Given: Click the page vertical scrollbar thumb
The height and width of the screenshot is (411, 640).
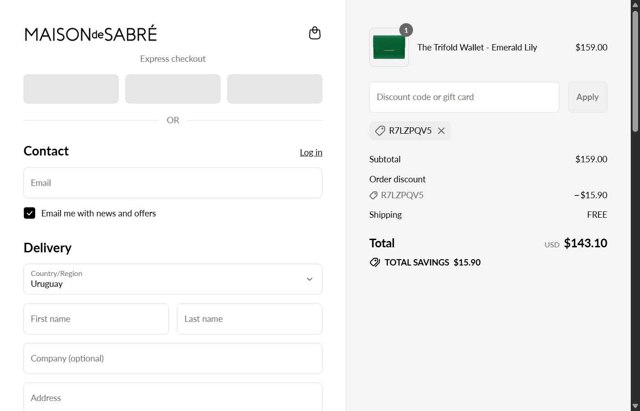Looking at the screenshot, I should (635, 71).
